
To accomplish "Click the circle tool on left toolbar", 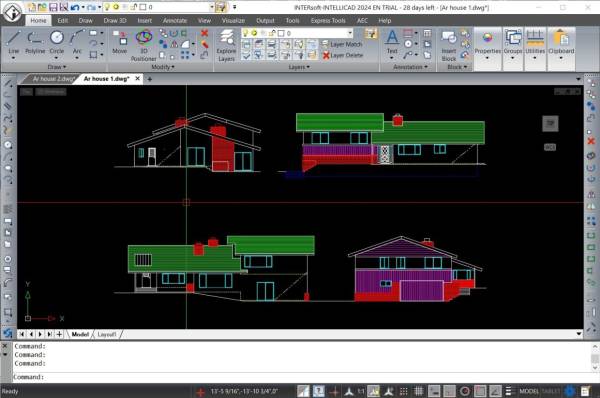I will (8, 145).
